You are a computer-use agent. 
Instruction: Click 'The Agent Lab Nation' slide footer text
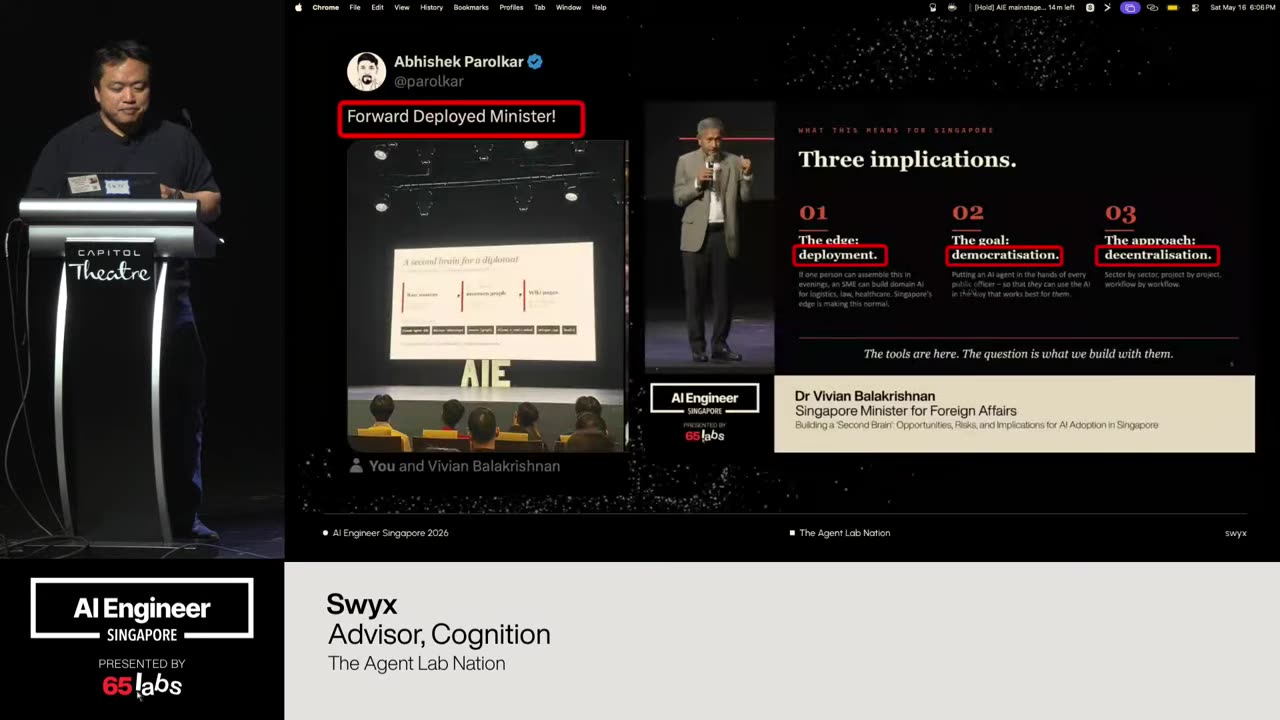[x=844, y=533]
